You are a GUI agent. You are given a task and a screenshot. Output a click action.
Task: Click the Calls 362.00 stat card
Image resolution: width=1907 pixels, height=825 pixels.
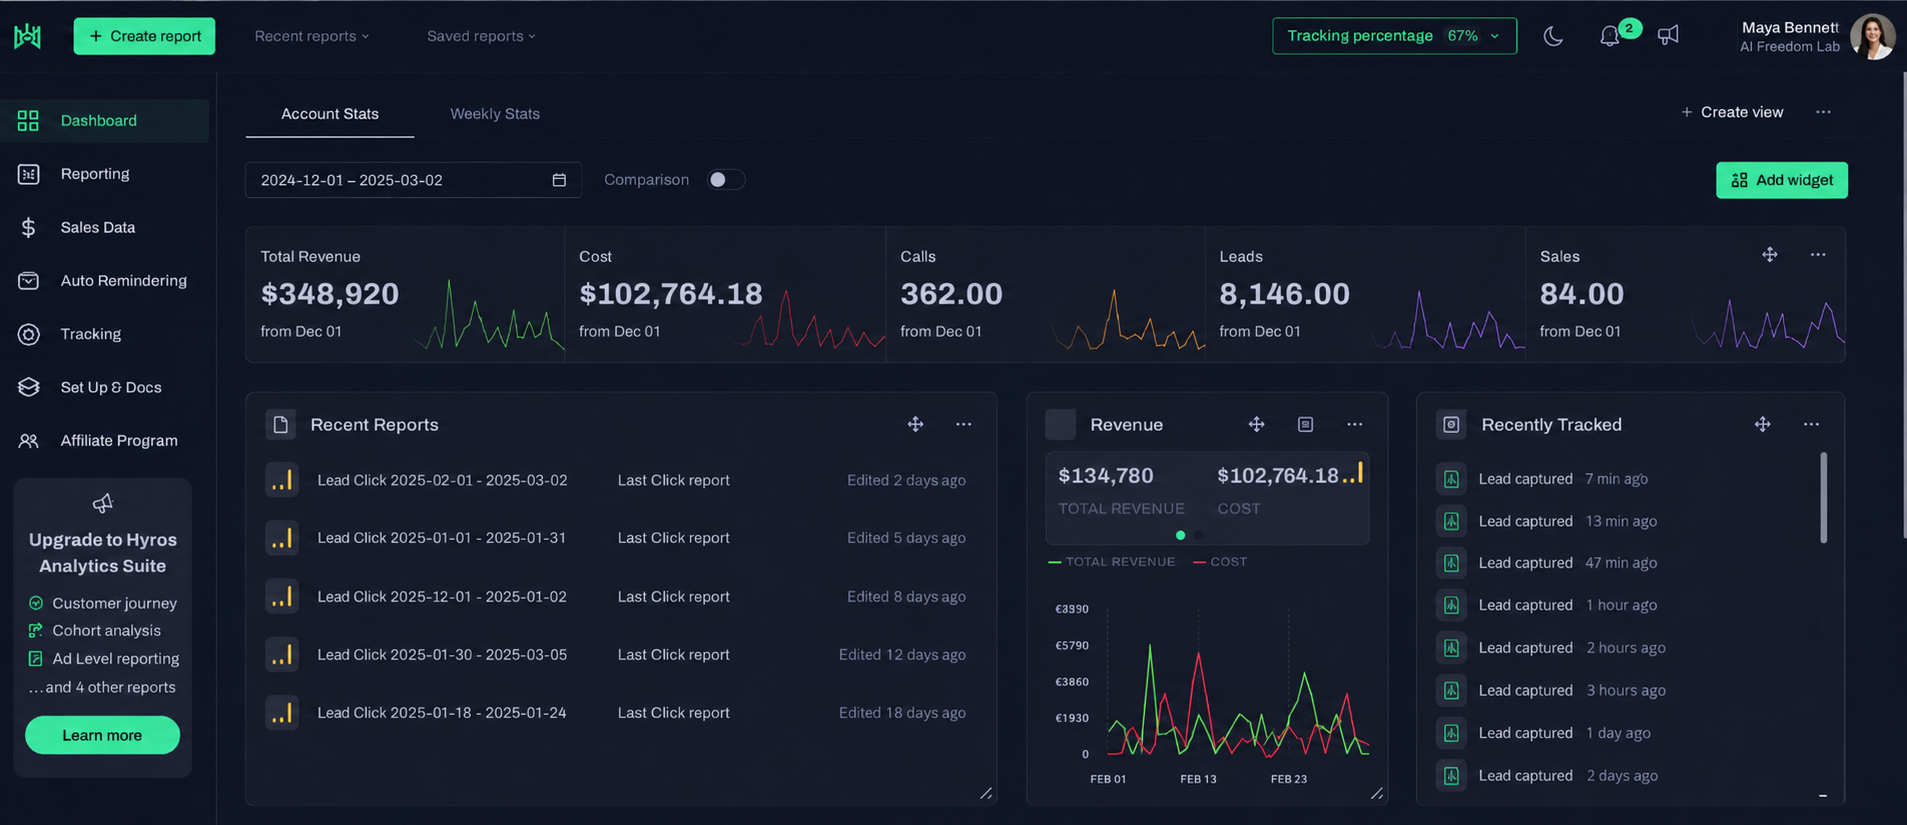point(1045,294)
